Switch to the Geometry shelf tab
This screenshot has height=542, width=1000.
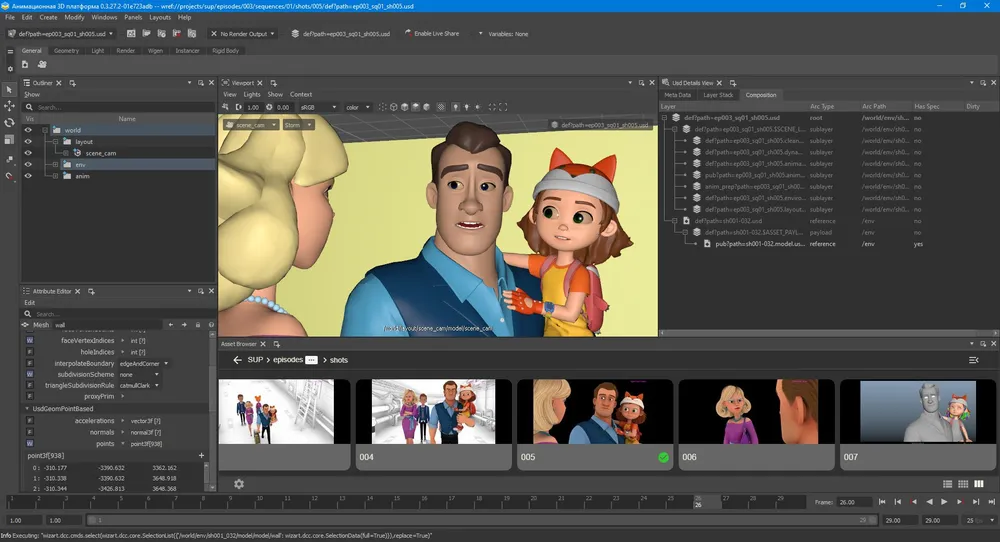coord(66,50)
